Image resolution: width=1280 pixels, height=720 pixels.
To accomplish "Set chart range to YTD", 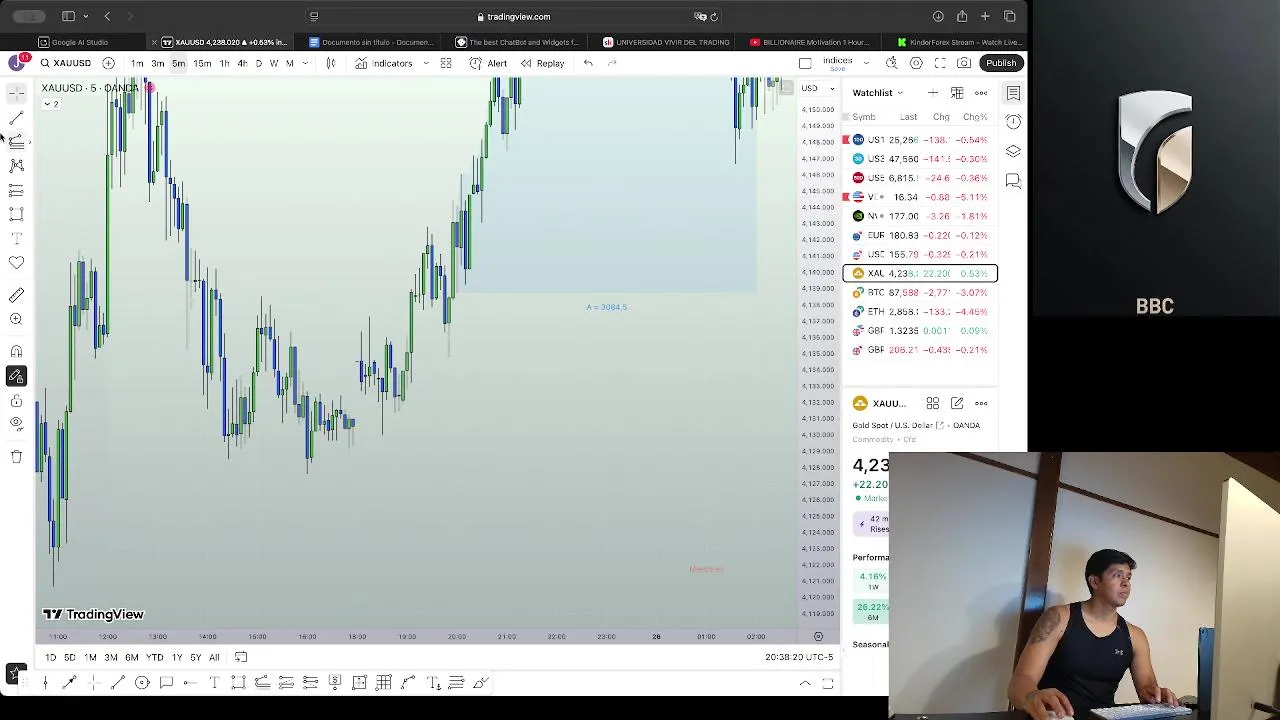I will (154, 657).
